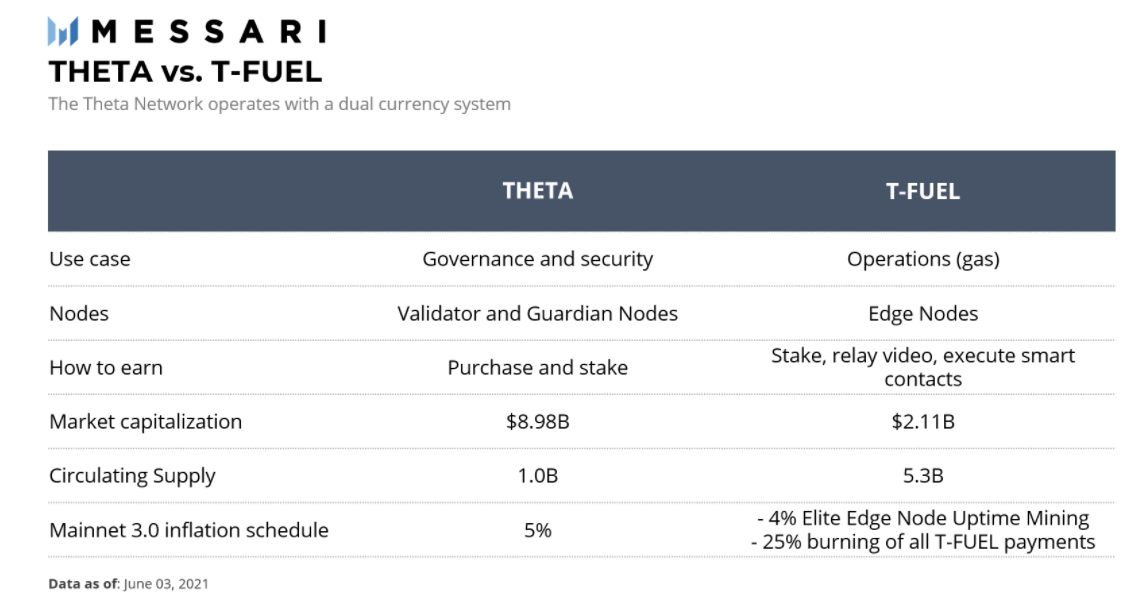
Task: Select the How to earn label
Action: 106,368
